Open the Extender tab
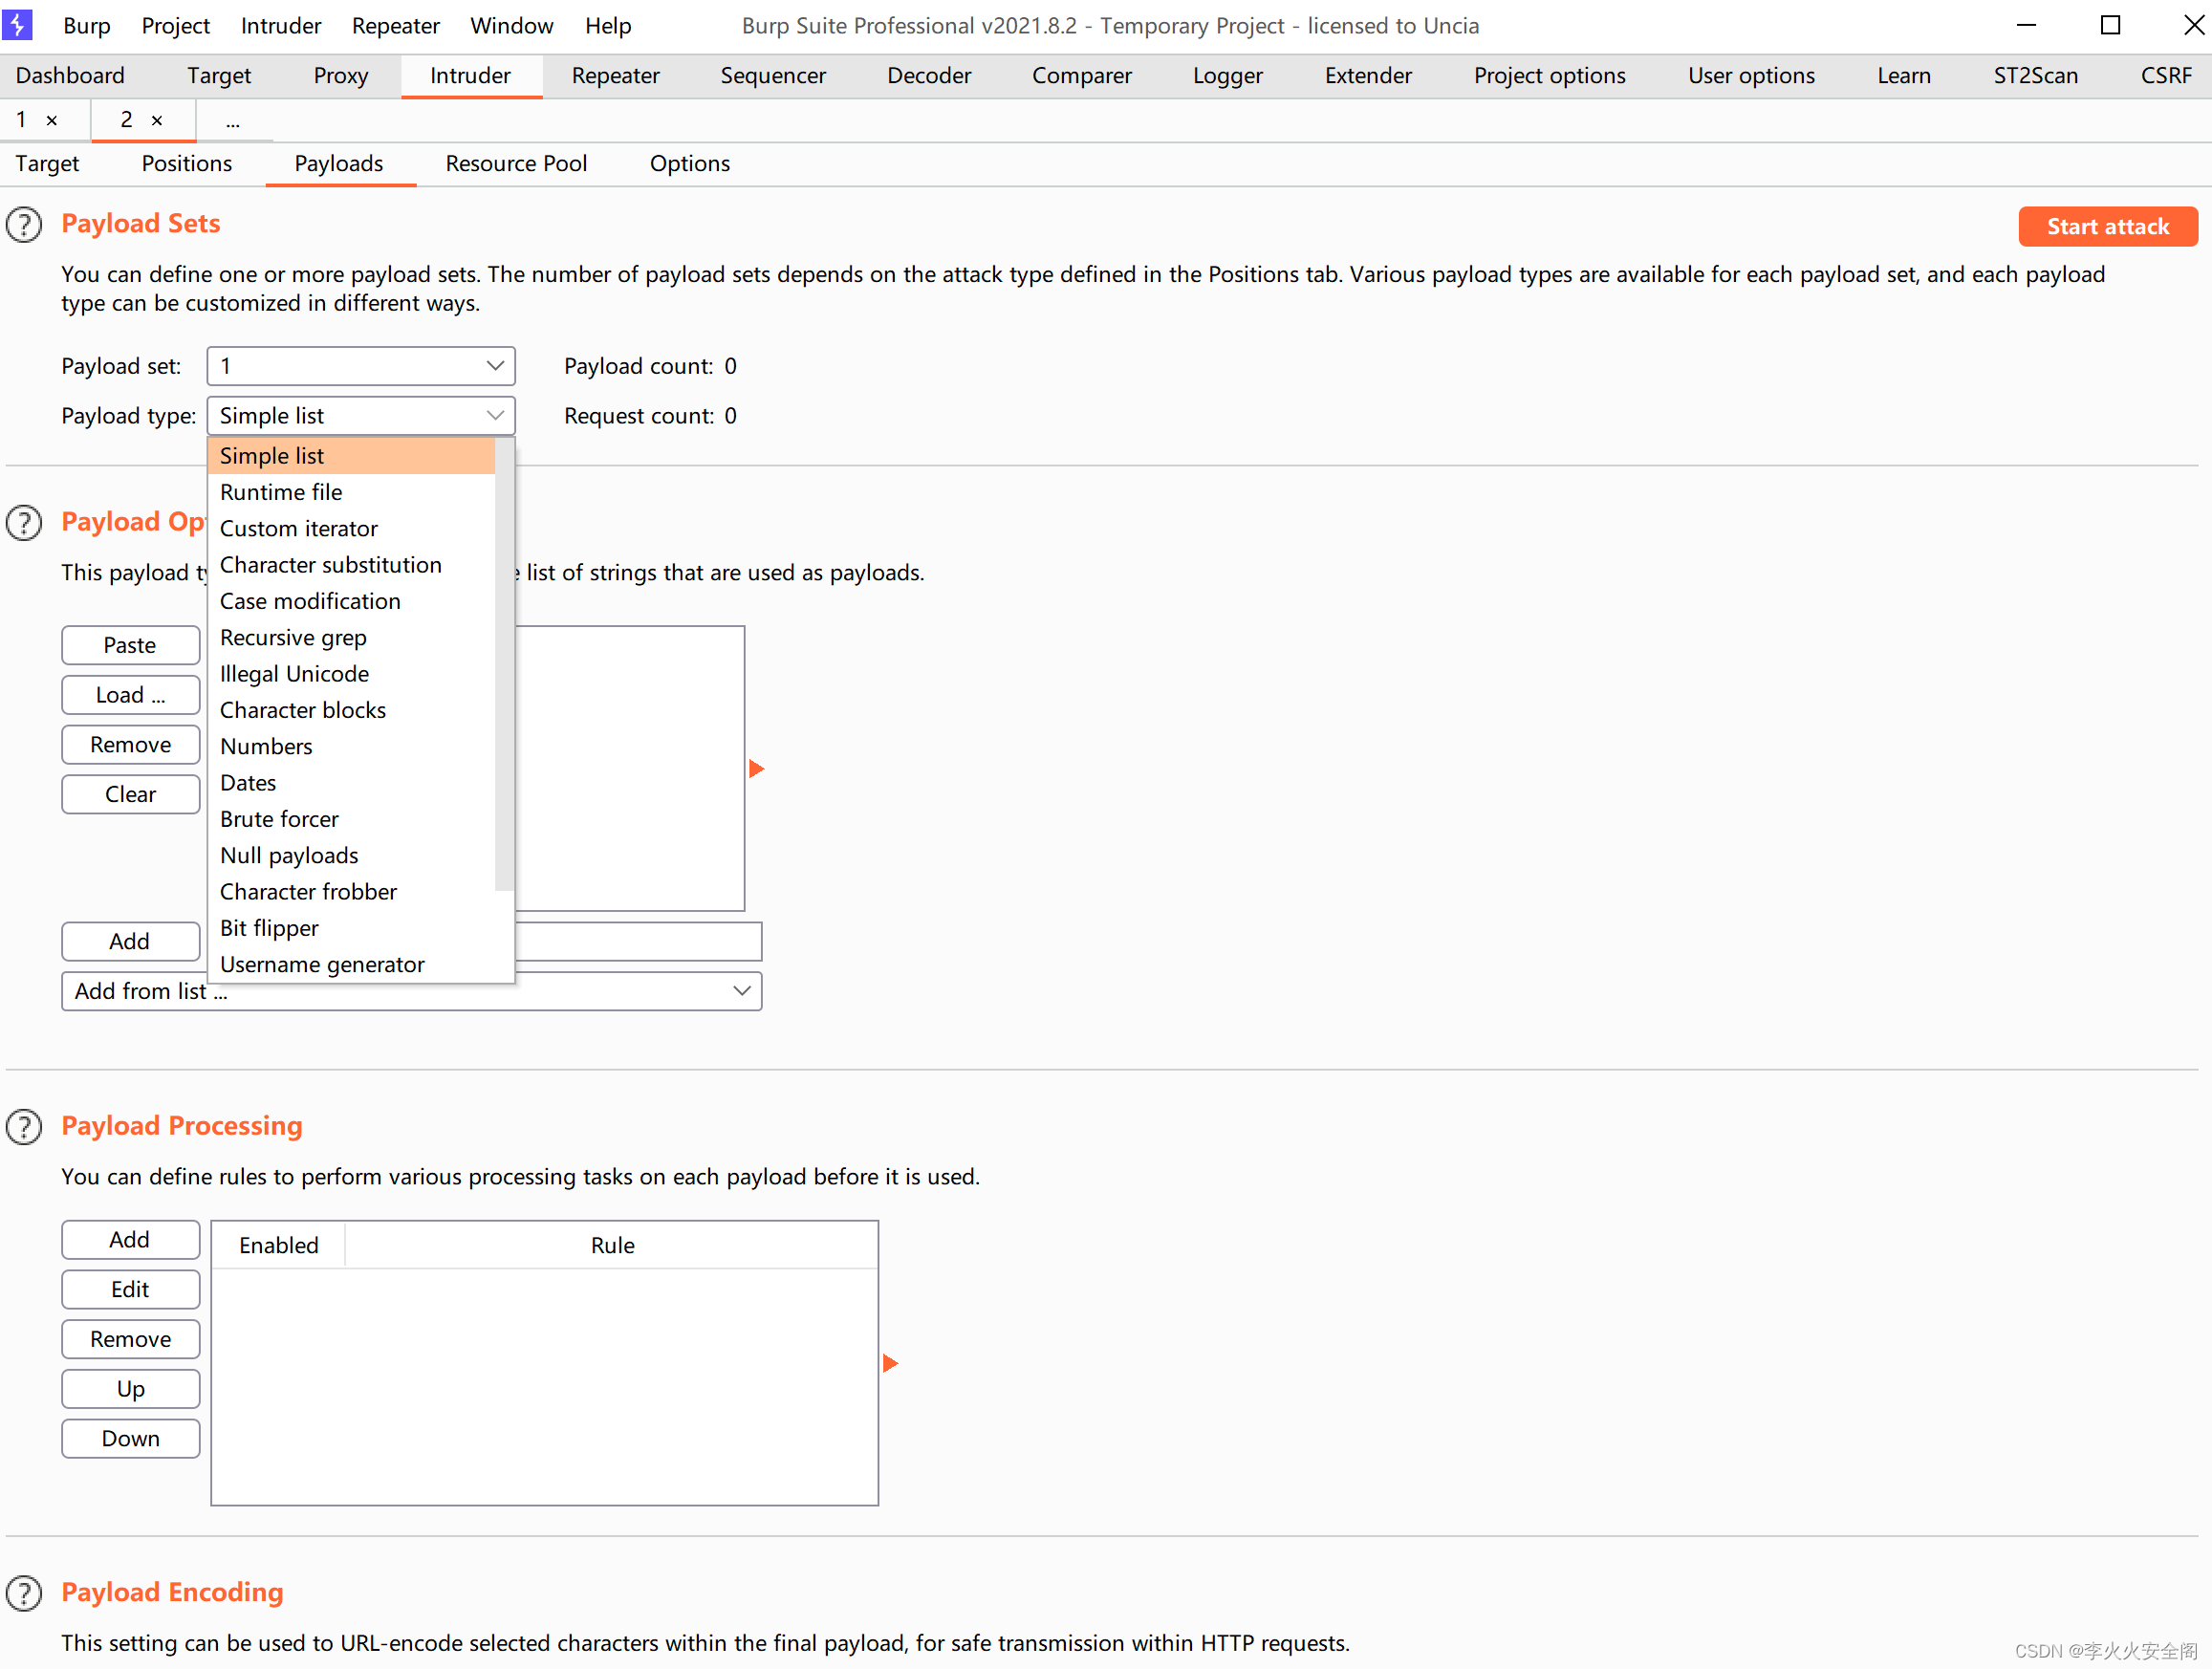Viewport: 2212px width, 1669px height. (1368, 76)
